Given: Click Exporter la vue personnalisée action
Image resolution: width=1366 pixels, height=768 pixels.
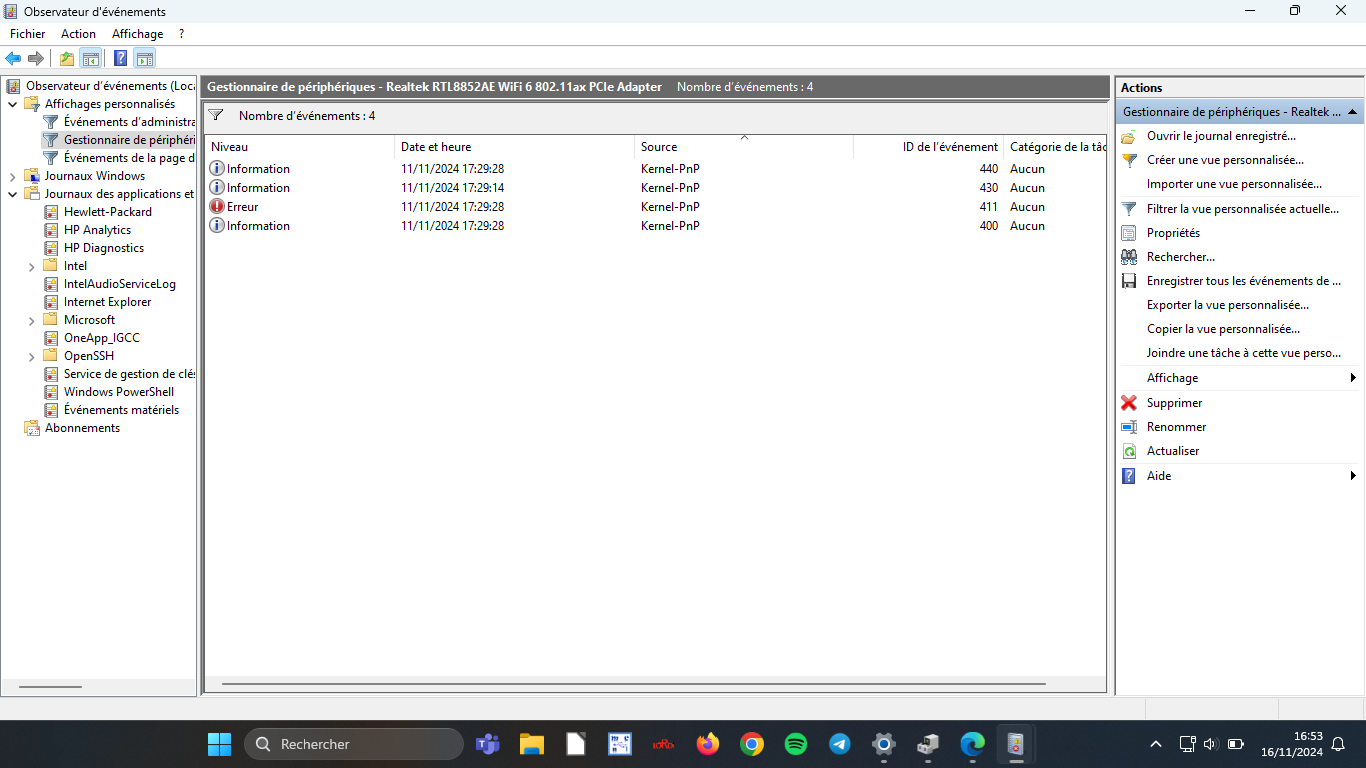Looking at the screenshot, I should [x=1227, y=305].
